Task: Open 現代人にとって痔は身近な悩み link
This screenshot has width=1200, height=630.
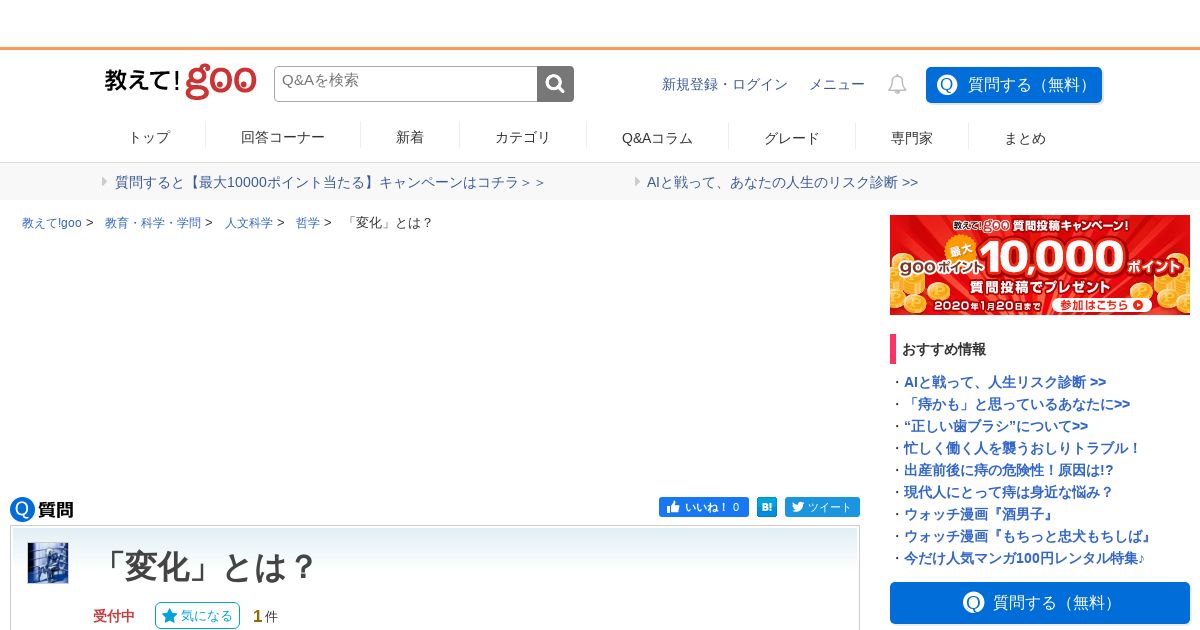Action: coord(1009,492)
